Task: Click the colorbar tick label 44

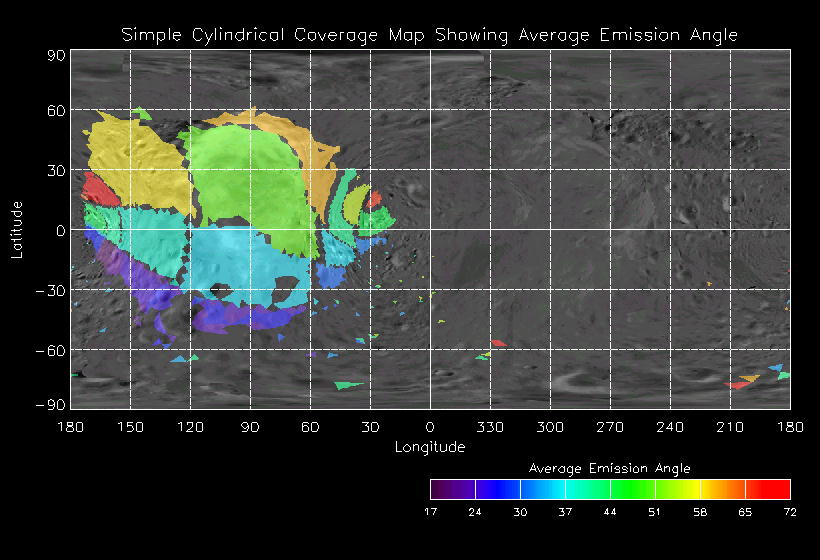Action: [x=610, y=512]
